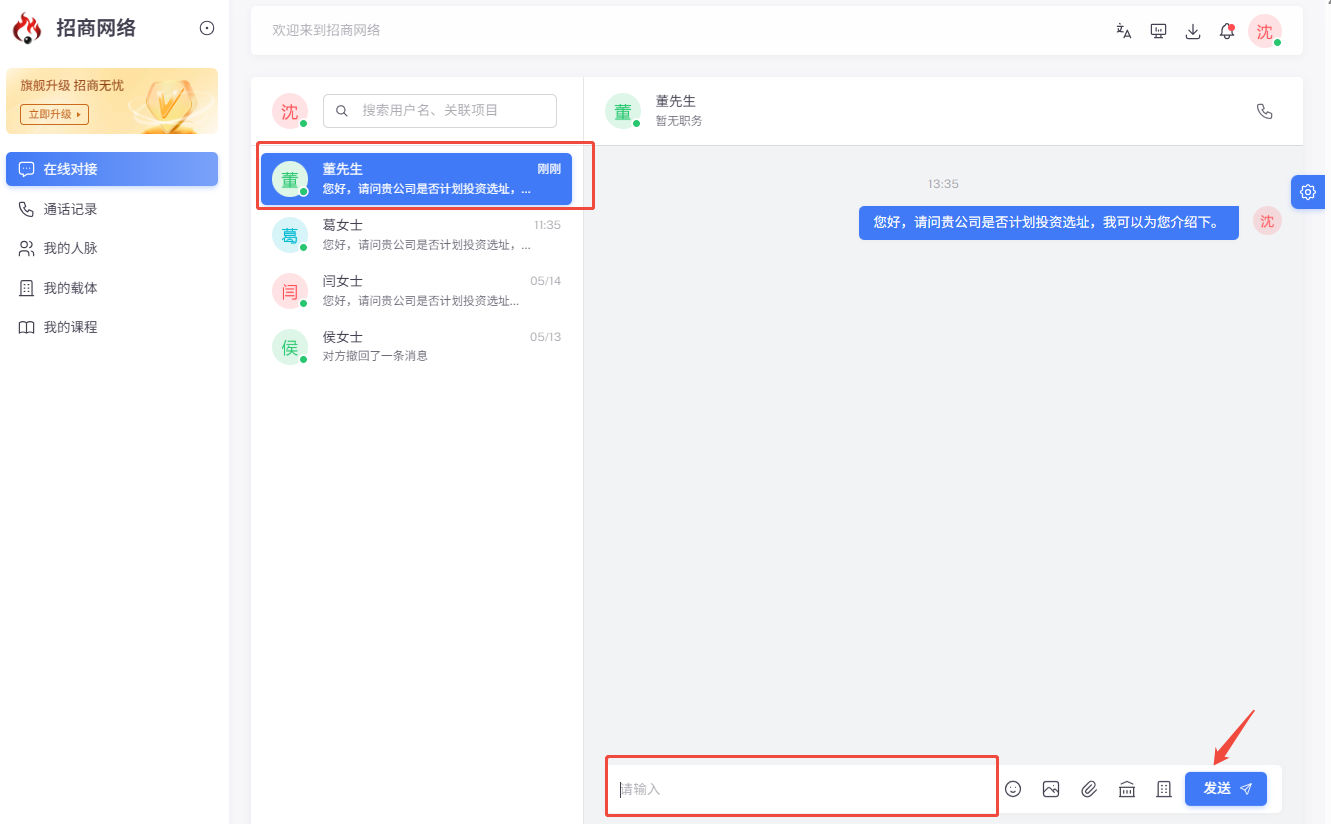Screen dimensions: 1331x824
Task: Click the 沈 avatar above the contact list
Action: pos(289,111)
